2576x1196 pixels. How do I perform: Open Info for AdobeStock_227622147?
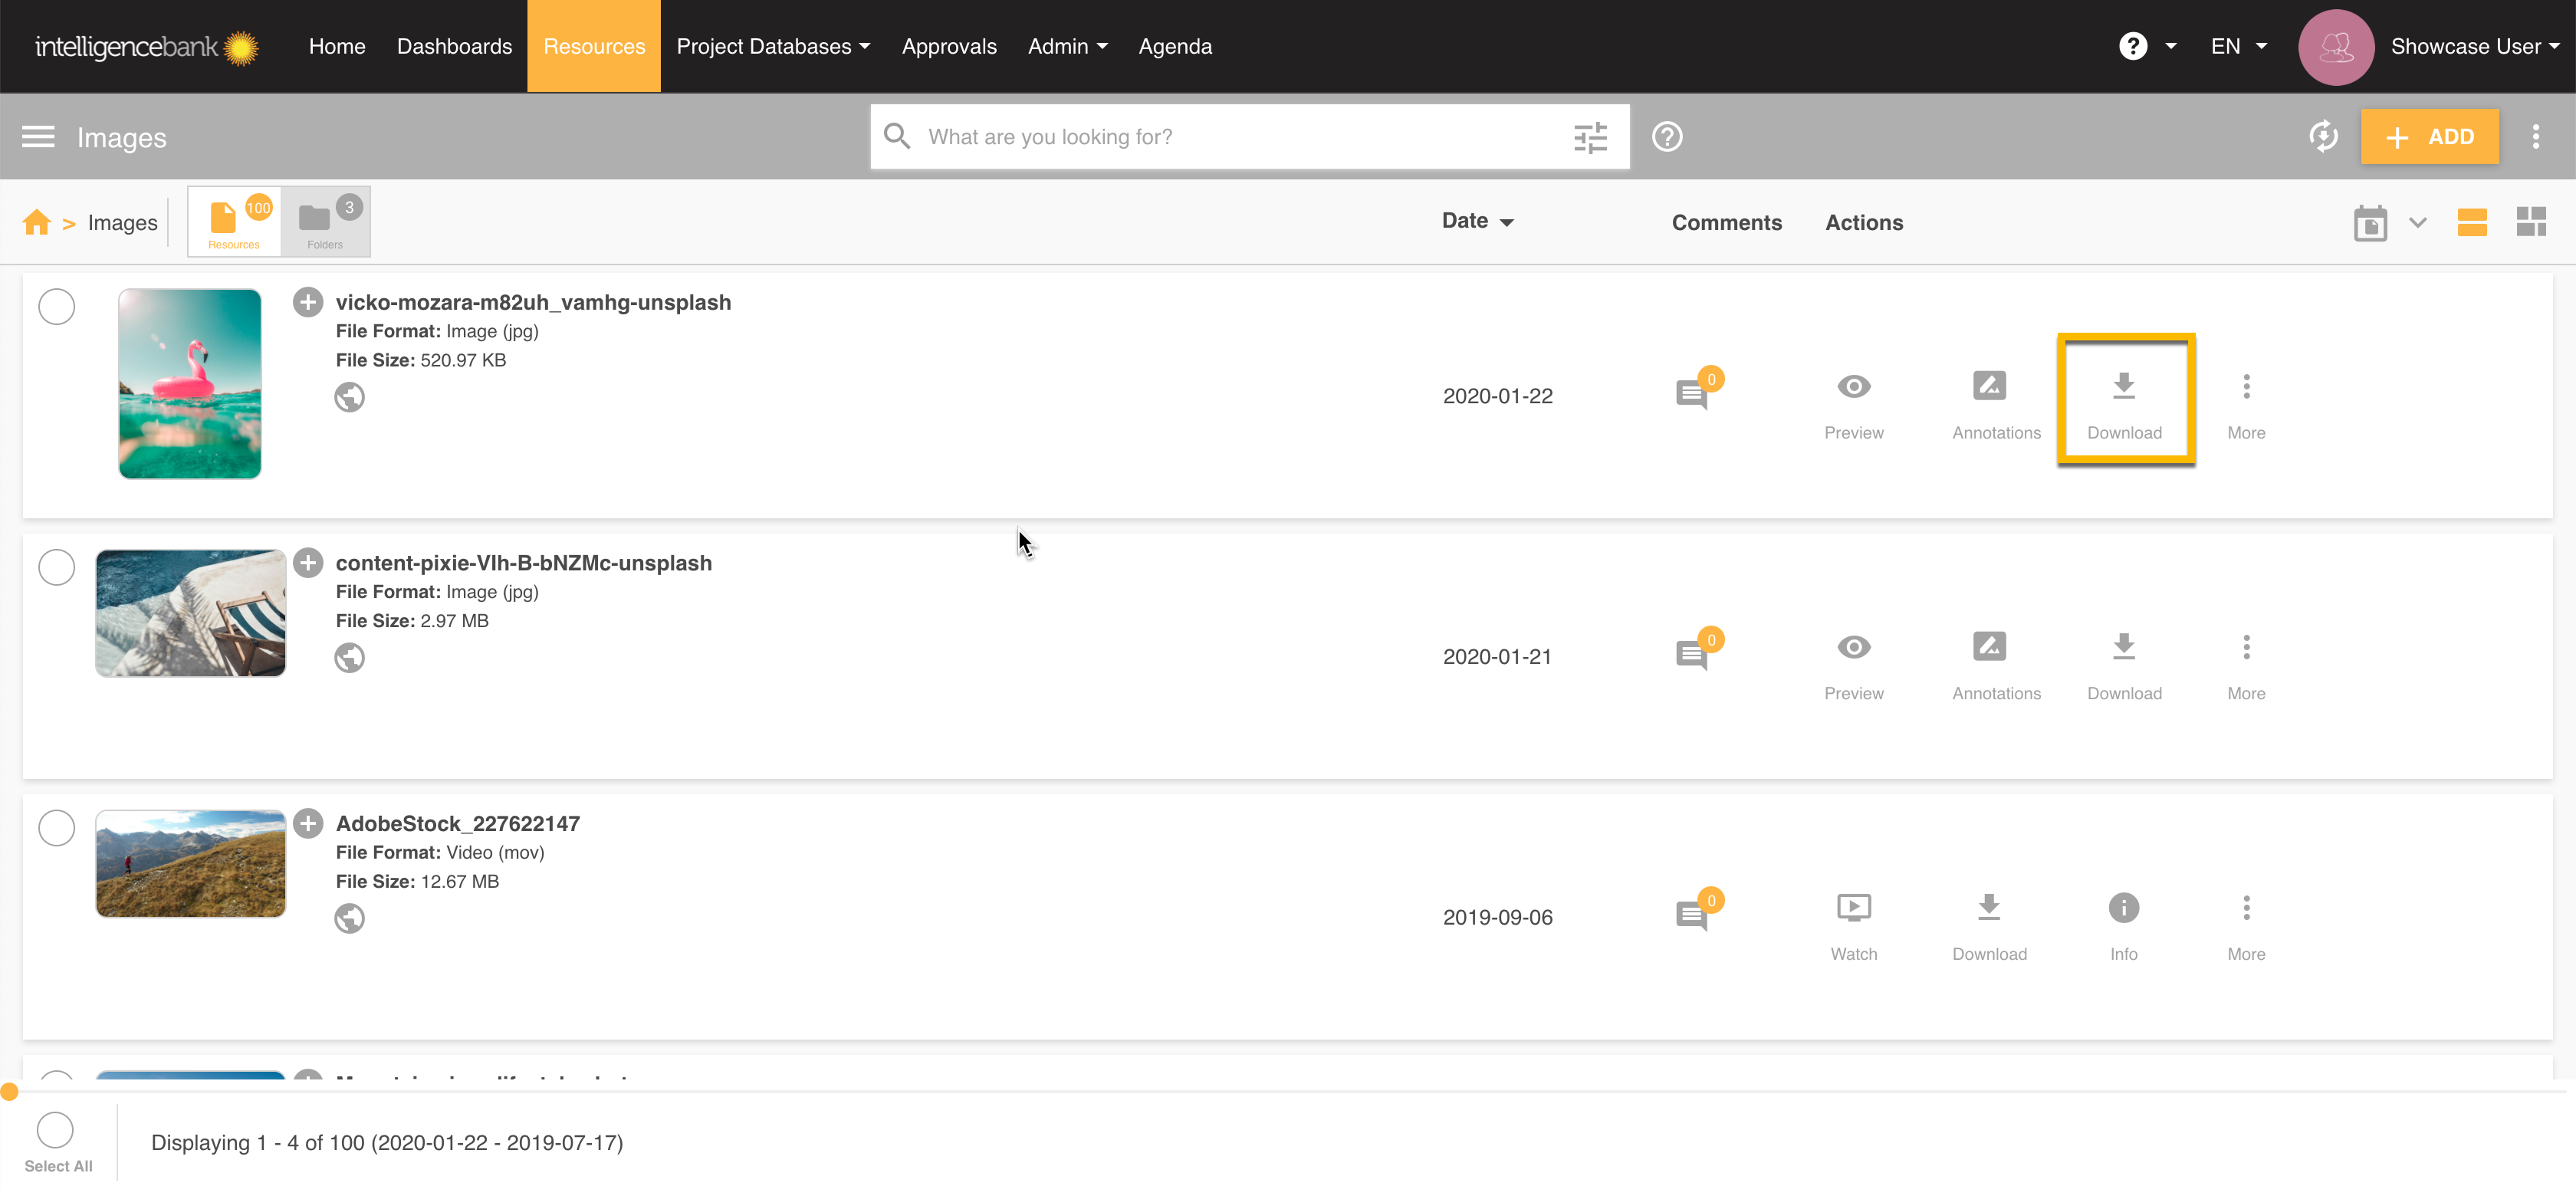click(2123, 908)
